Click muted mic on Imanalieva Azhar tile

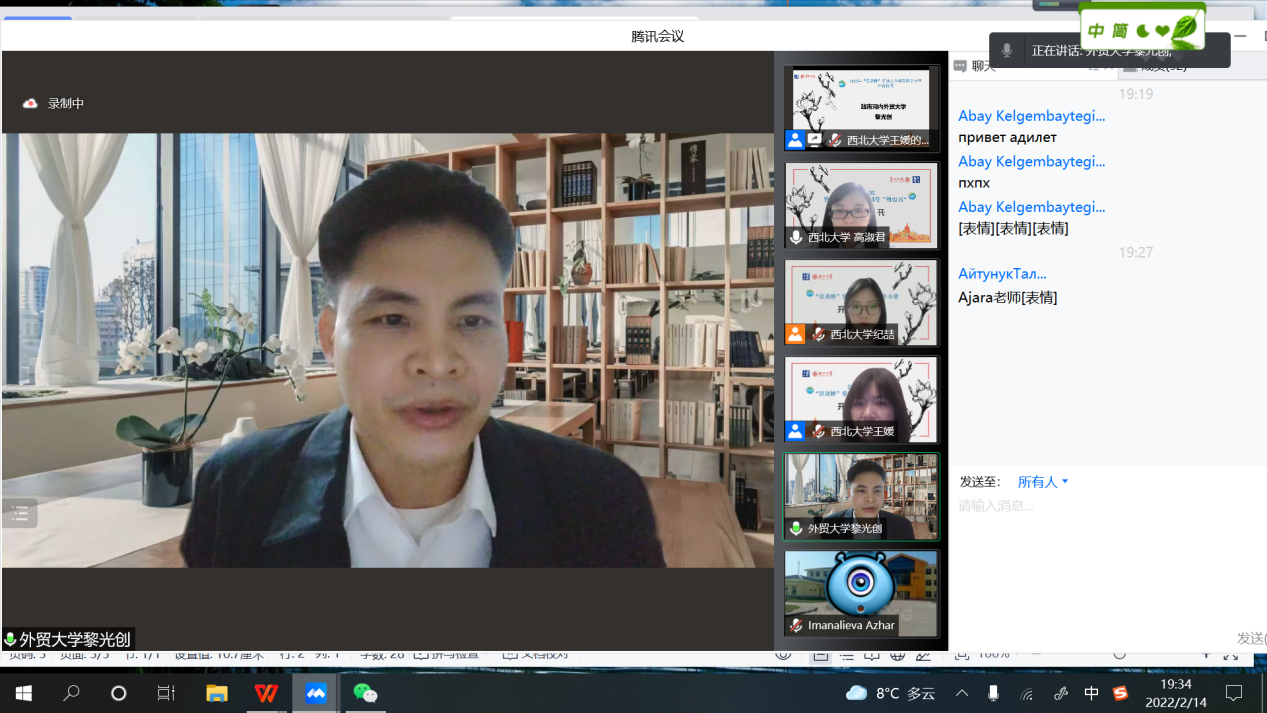pyautogui.click(x=796, y=625)
